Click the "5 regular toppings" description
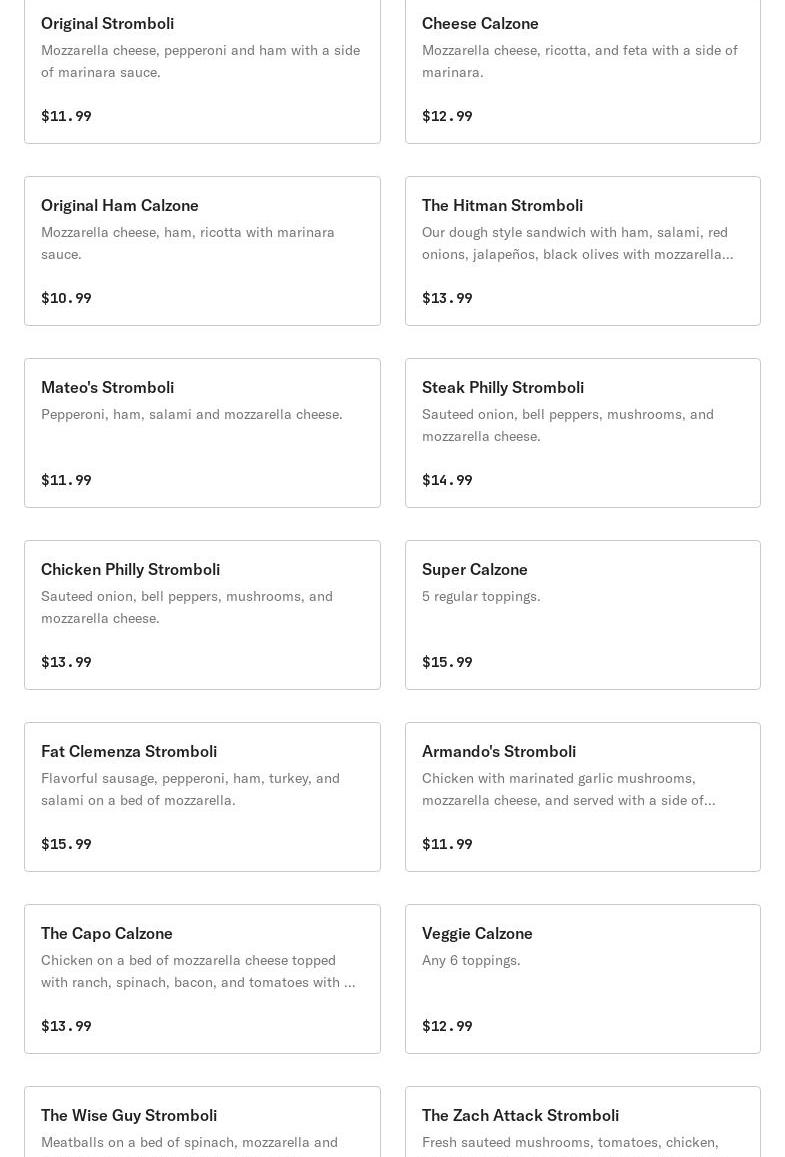The width and height of the screenshot is (785, 1157). click(x=481, y=596)
